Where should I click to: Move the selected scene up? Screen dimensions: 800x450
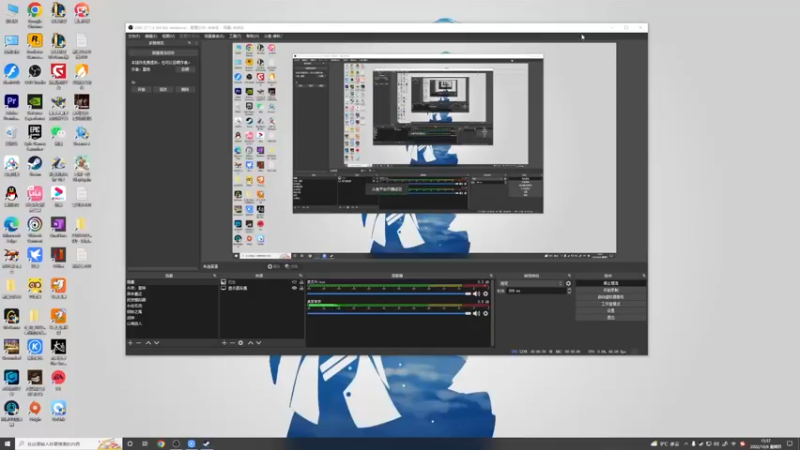pyautogui.click(x=148, y=343)
